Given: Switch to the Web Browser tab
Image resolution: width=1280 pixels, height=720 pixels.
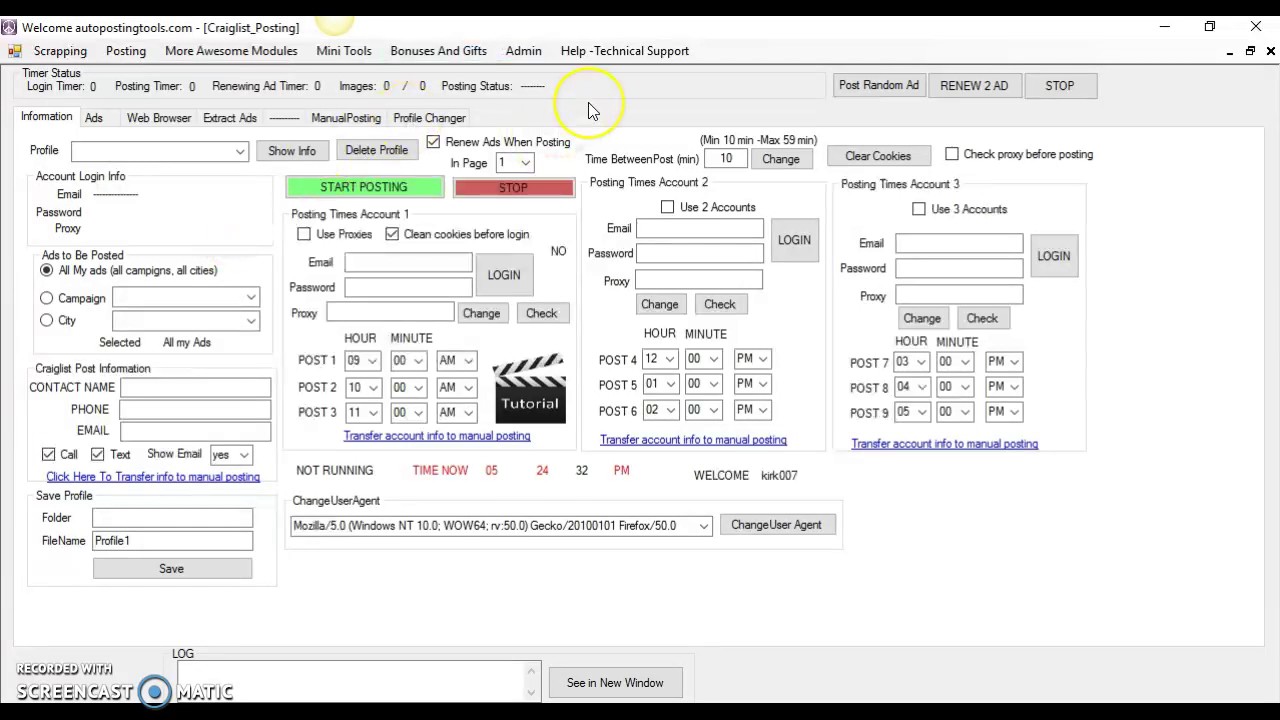Looking at the screenshot, I should click(159, 118).
